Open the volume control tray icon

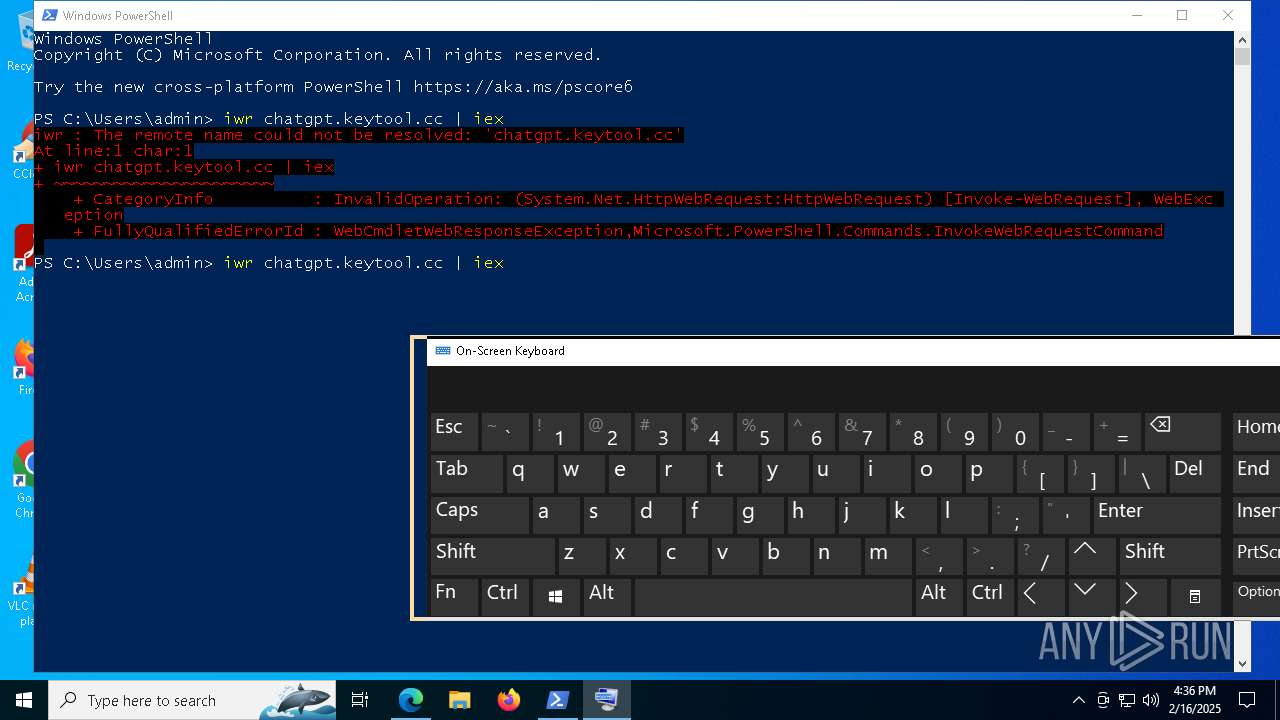pyautogui.click(x=1151, y=700)
